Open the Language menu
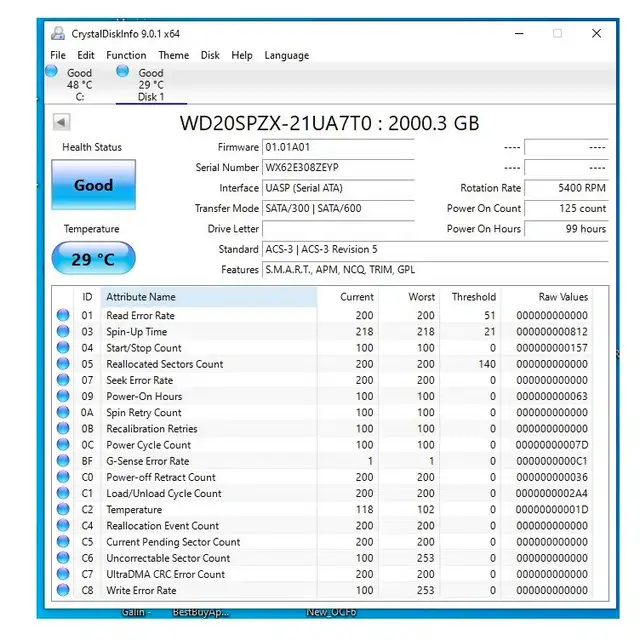 [x=287, y=55]
